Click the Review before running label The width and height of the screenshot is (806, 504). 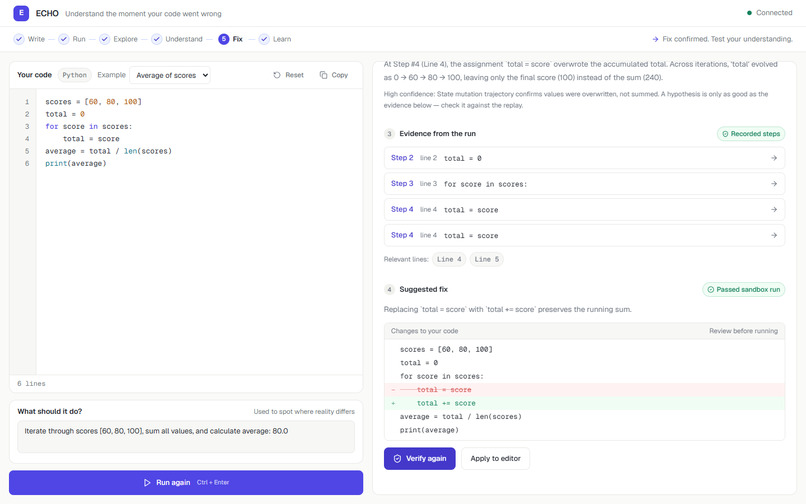(743, 331)
